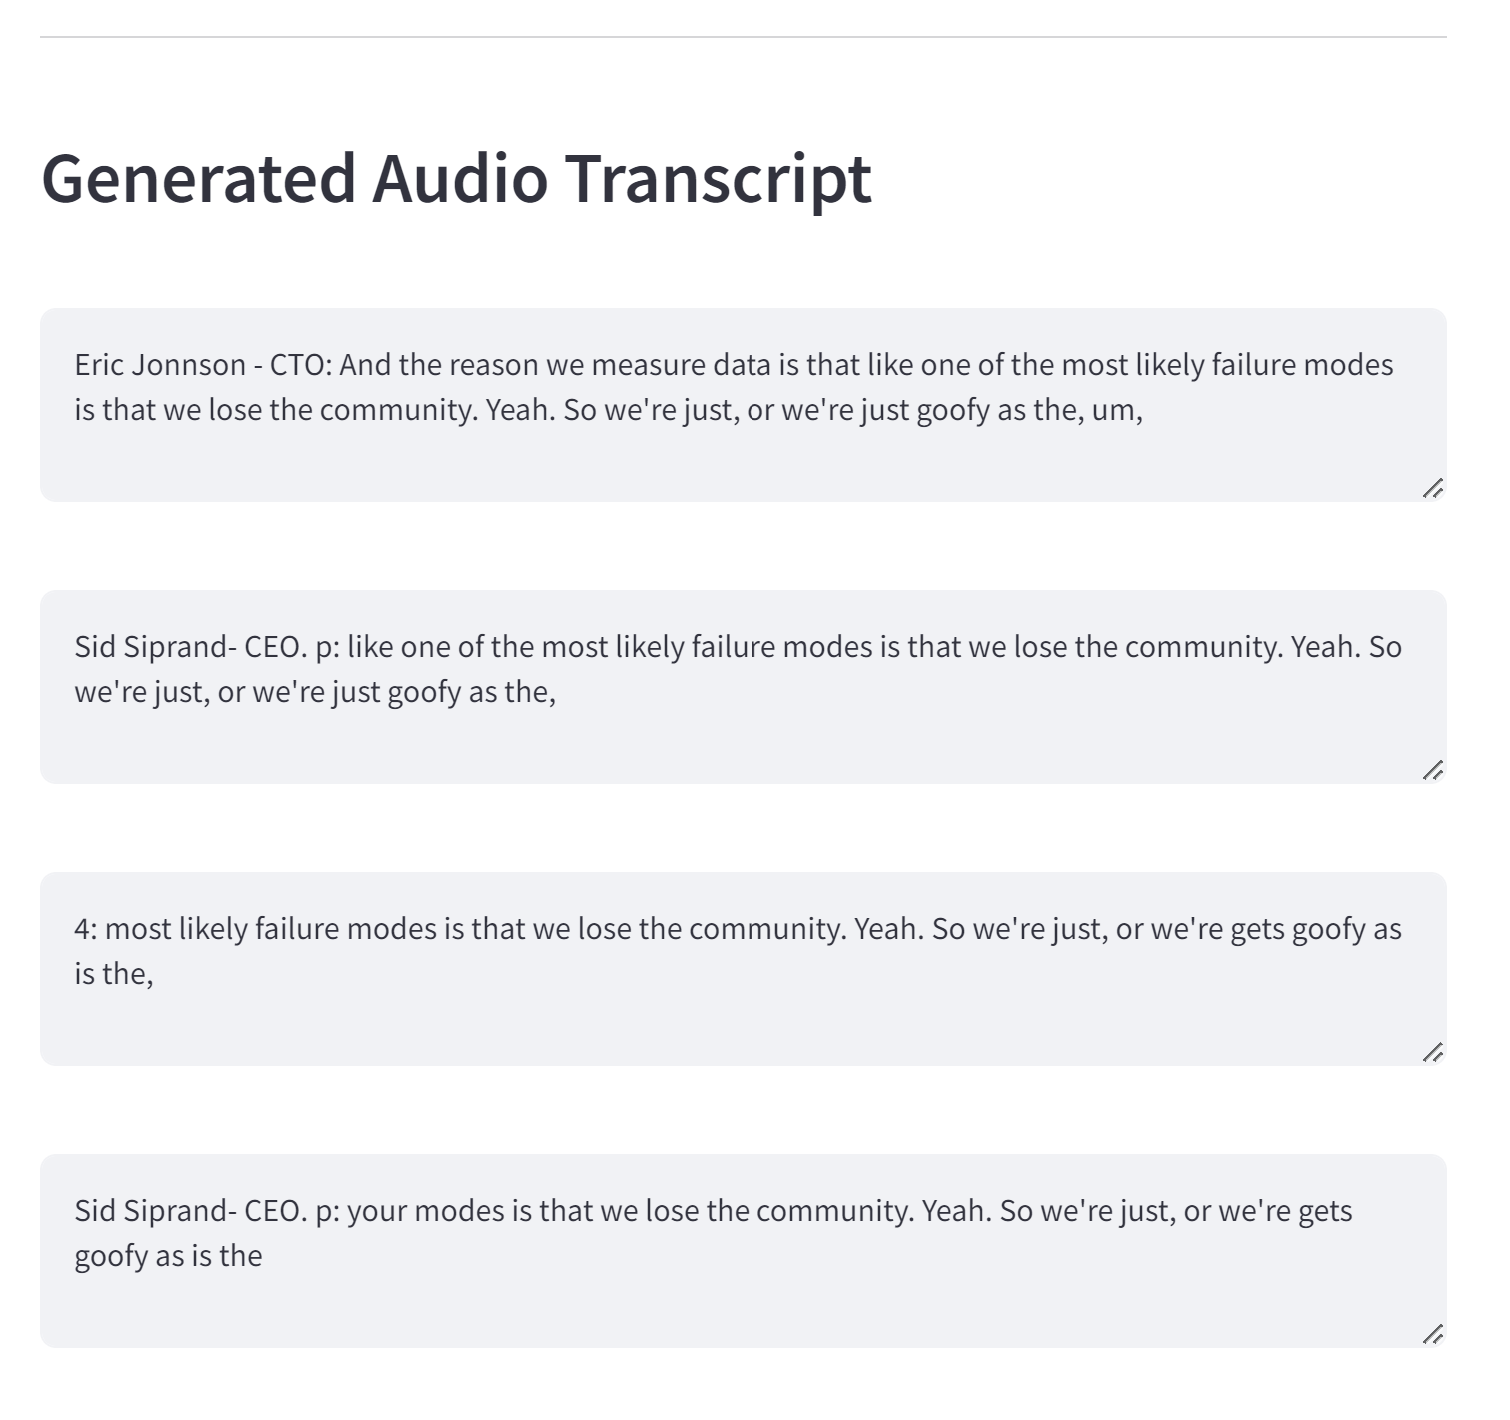
Task: Place cursor after 'is the,' in third box
Action: pyautogui.click(x=156, y=974)
